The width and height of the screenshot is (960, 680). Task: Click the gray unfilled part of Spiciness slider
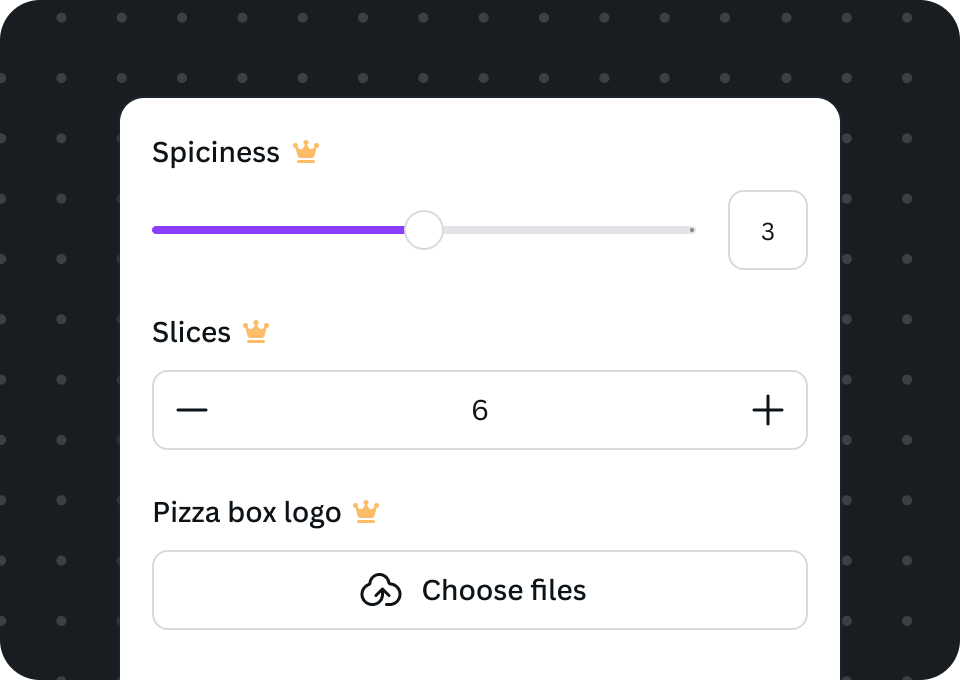tap(569, 230)
